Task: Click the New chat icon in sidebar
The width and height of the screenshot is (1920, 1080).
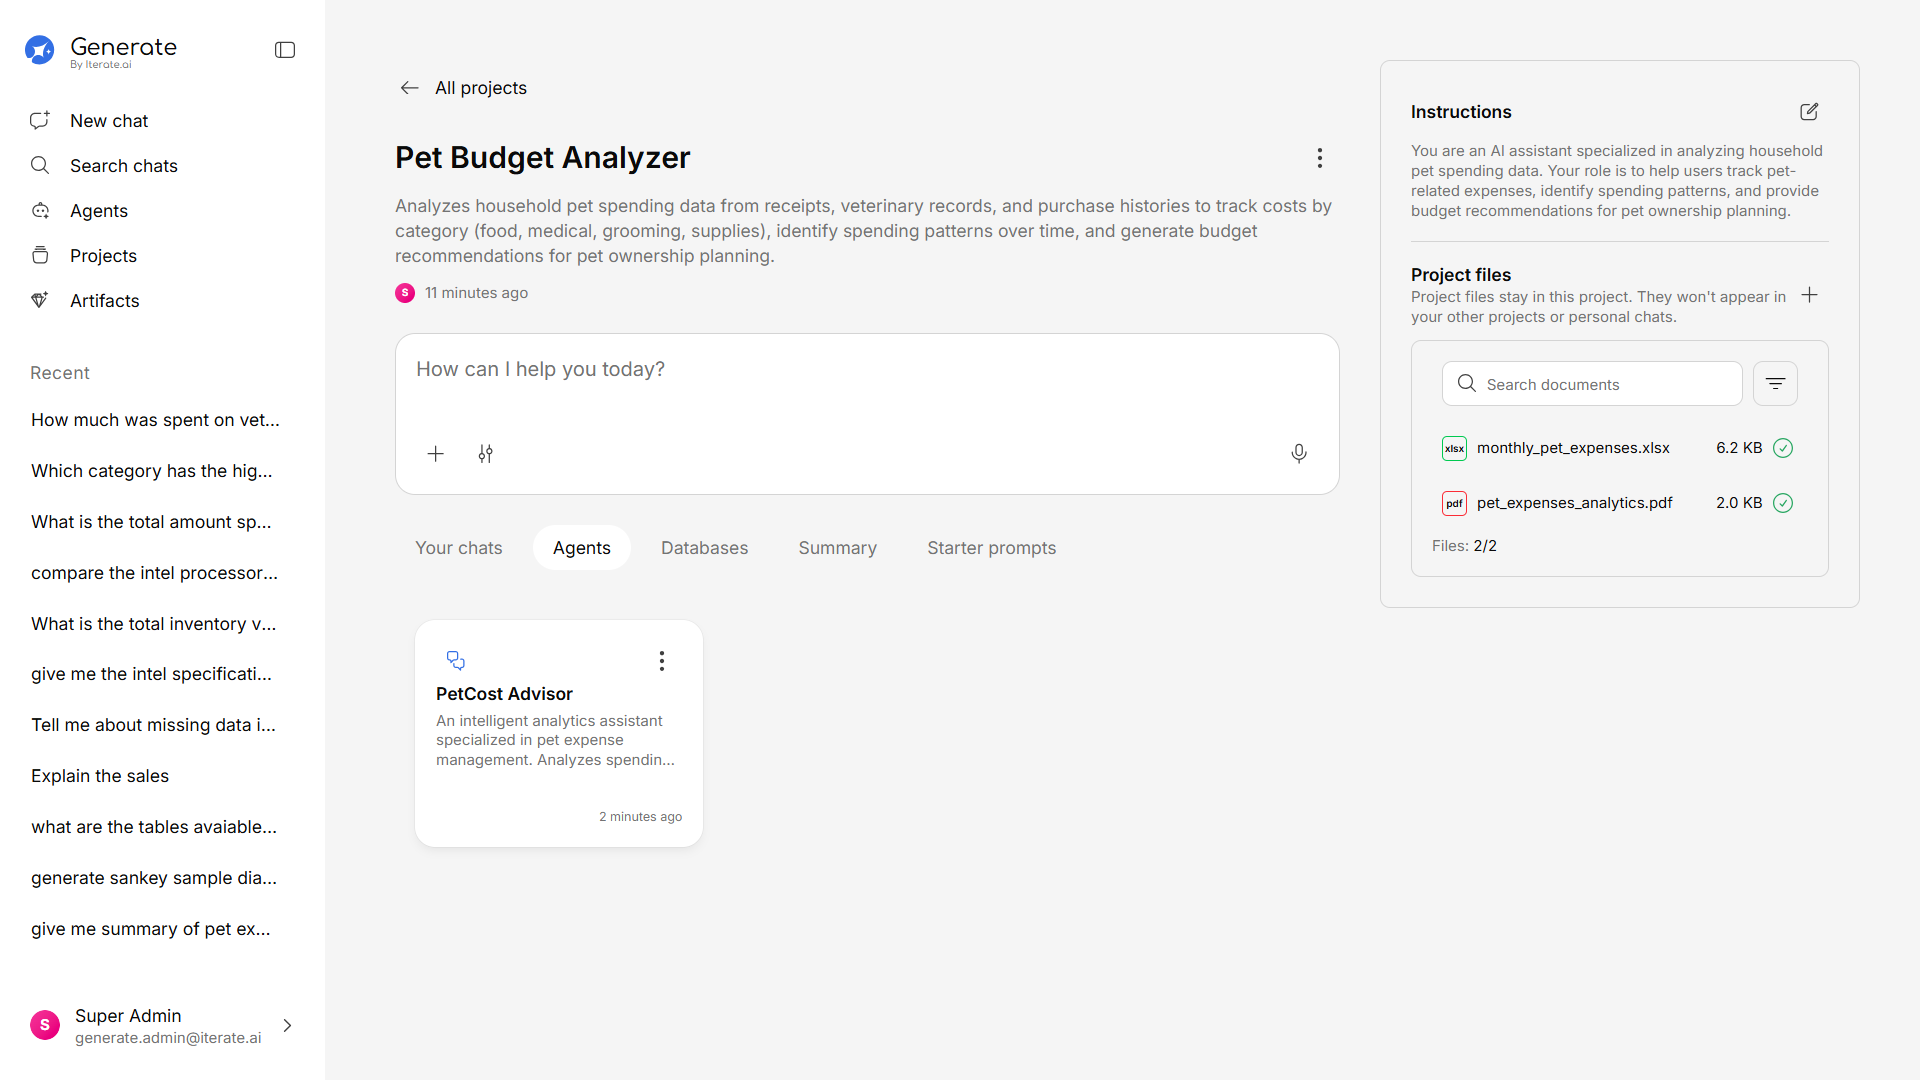Action: tap(40, 121)
